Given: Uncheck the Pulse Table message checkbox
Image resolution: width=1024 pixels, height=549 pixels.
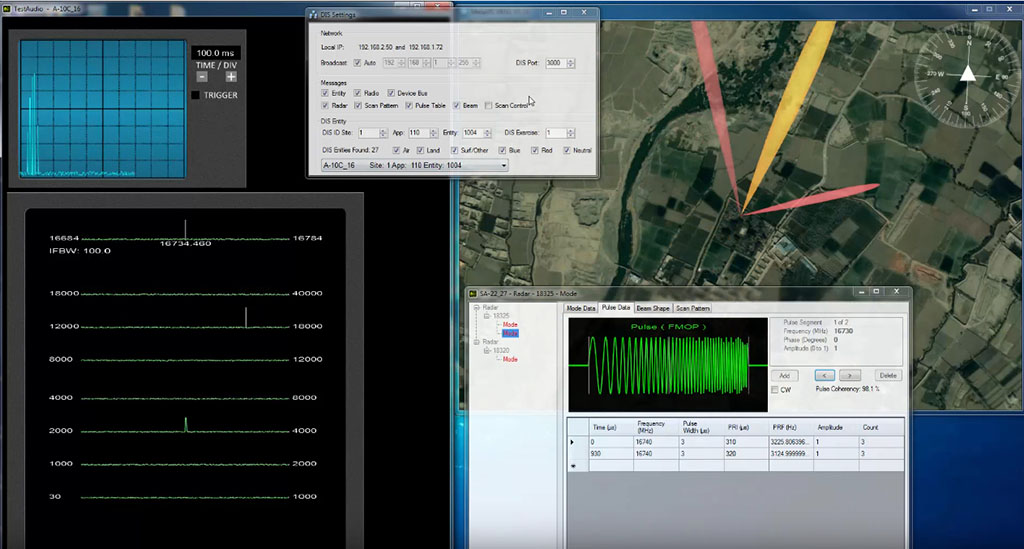Looking at the screenshot, I should (x=409, y=105).
